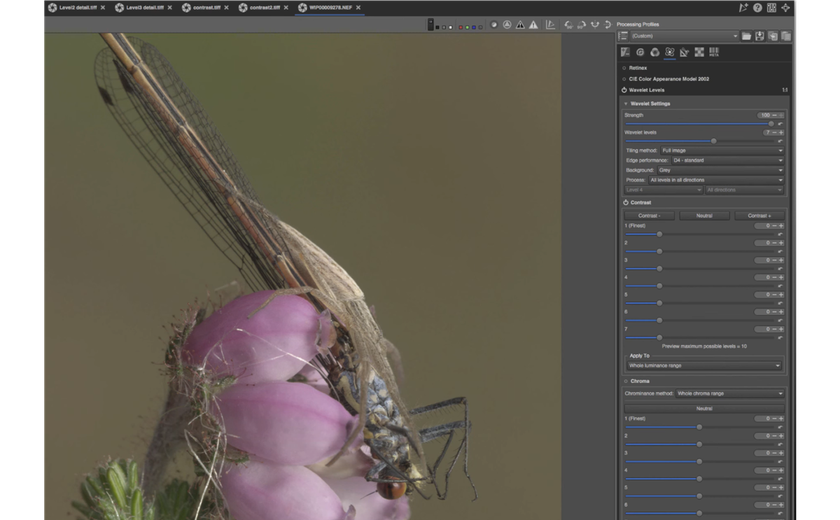Close the Level2 detail.tiff tab

click(103, 7)
